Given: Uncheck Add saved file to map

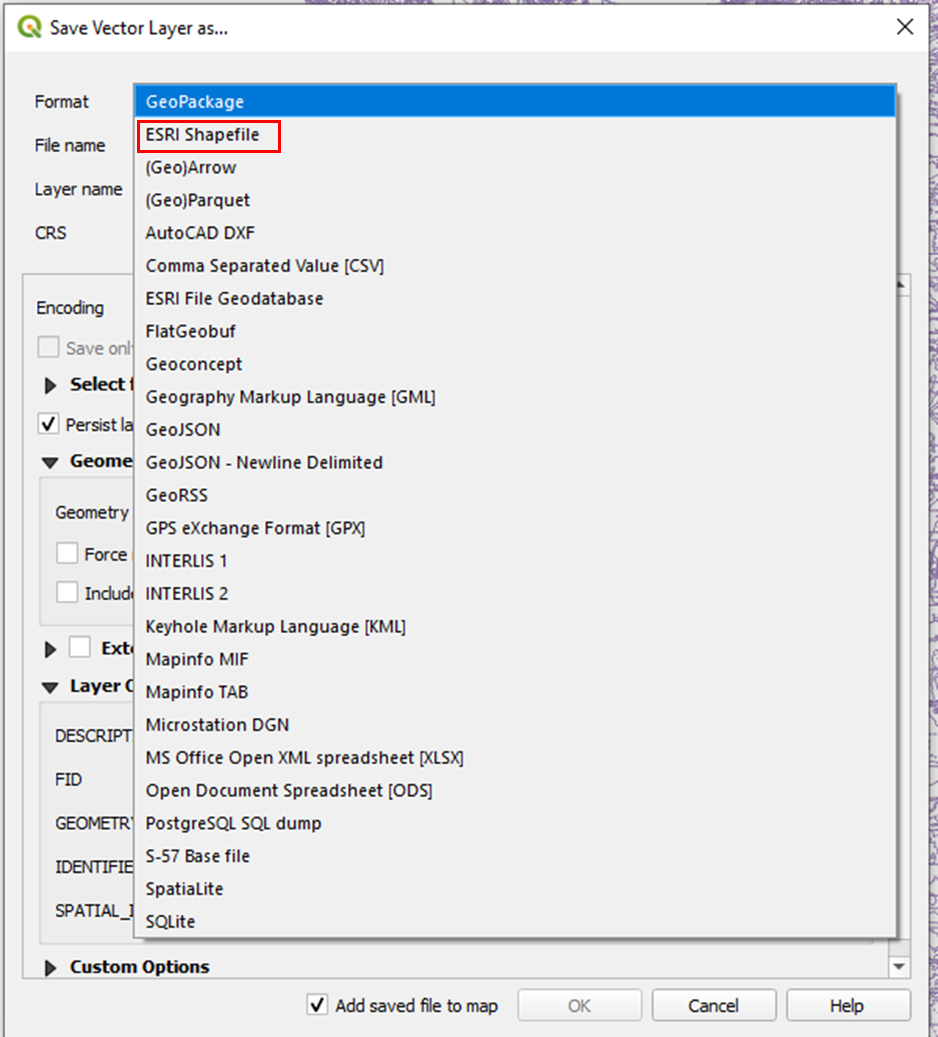Looking at the screenshot, I should point(318,1005).
